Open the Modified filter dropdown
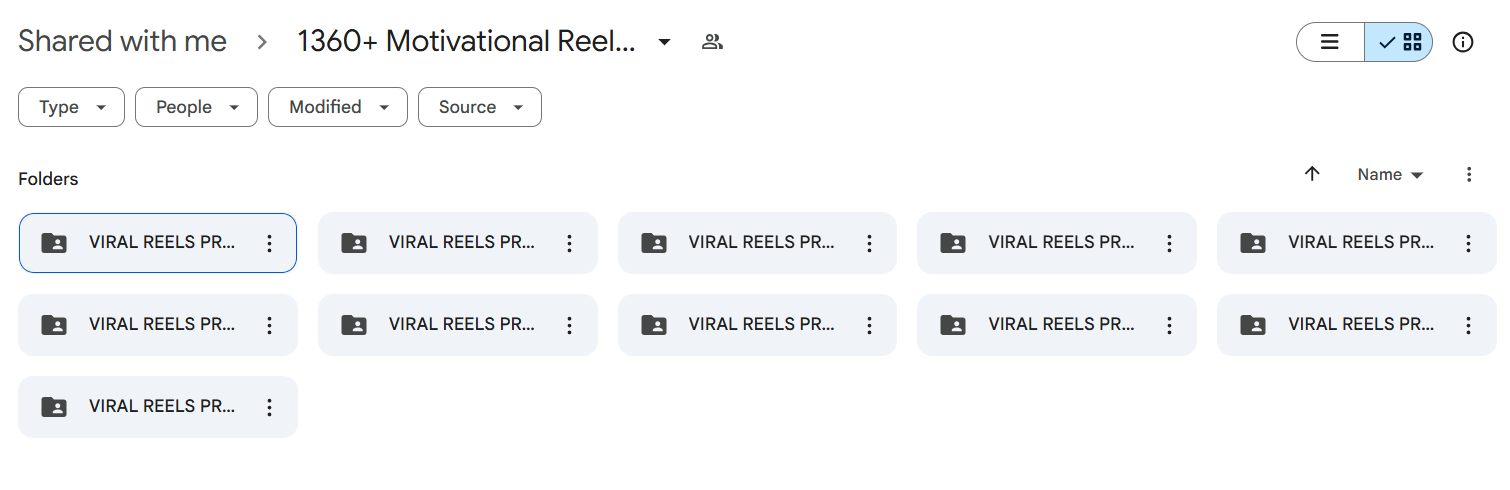The width and height of the screenshot is (1510, 490). (x=337, y=107)
